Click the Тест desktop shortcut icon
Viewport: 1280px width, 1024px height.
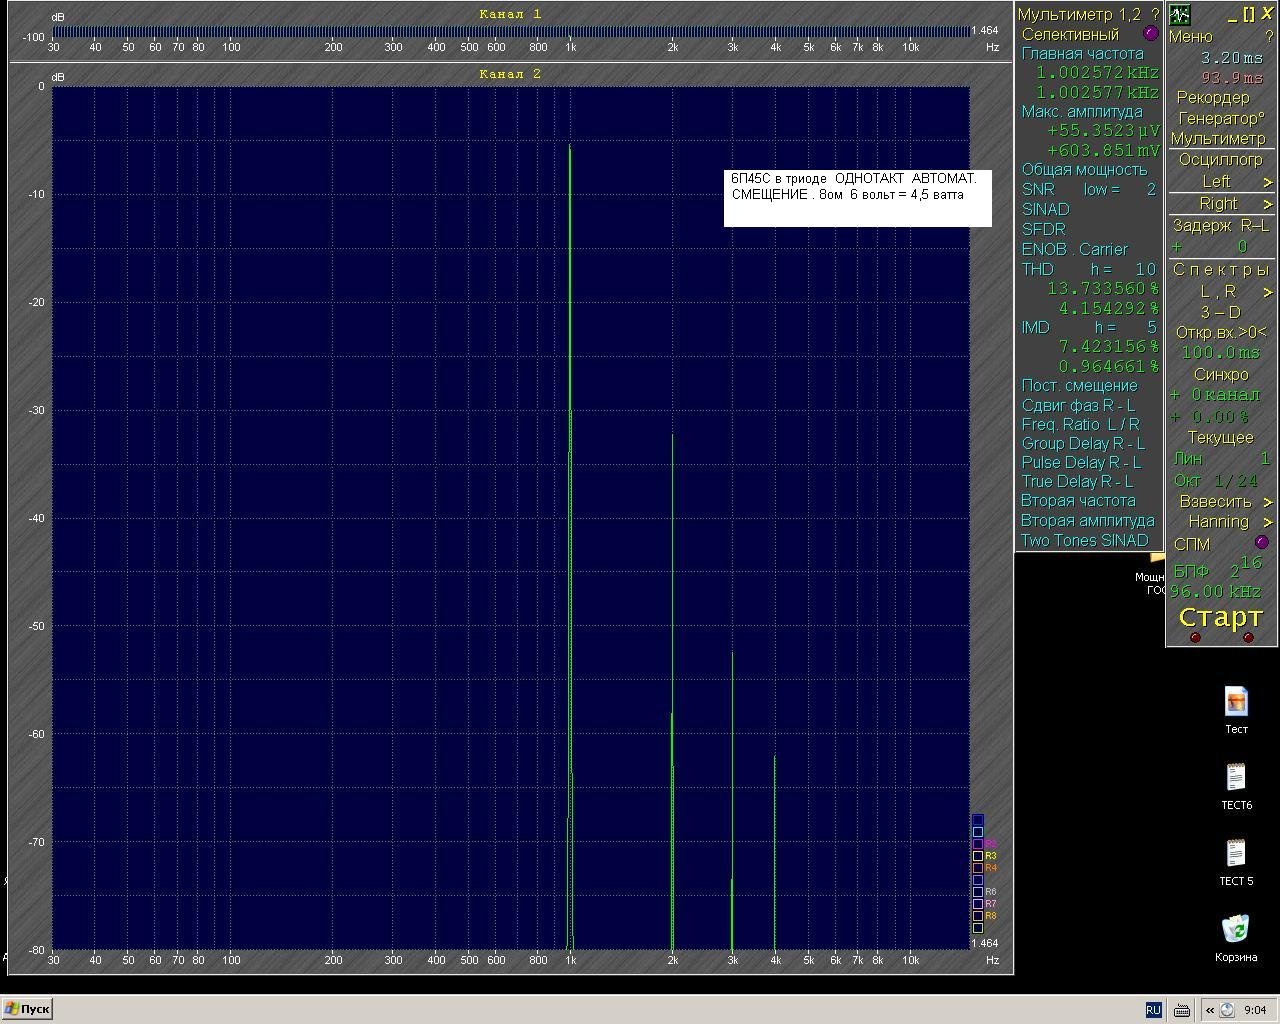1236,701
